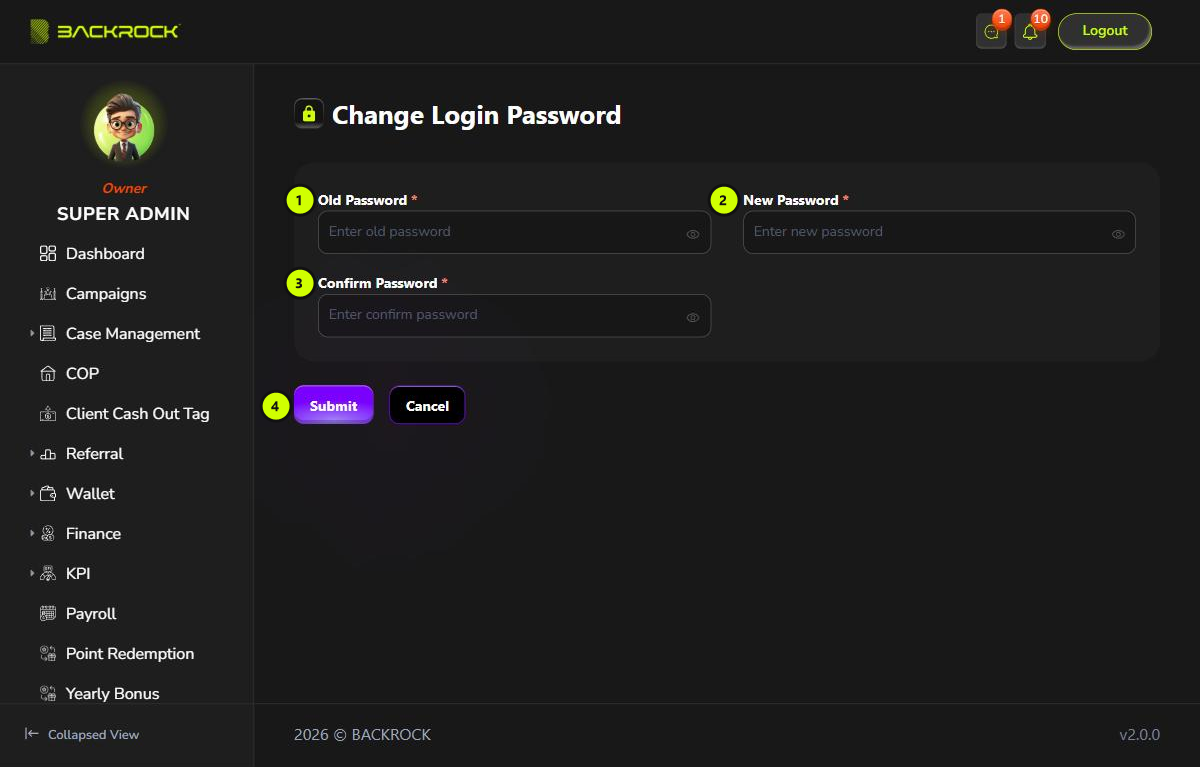Click the Logout button
The width and height of the screenshot is (1200, 767).
(1105, 31)
